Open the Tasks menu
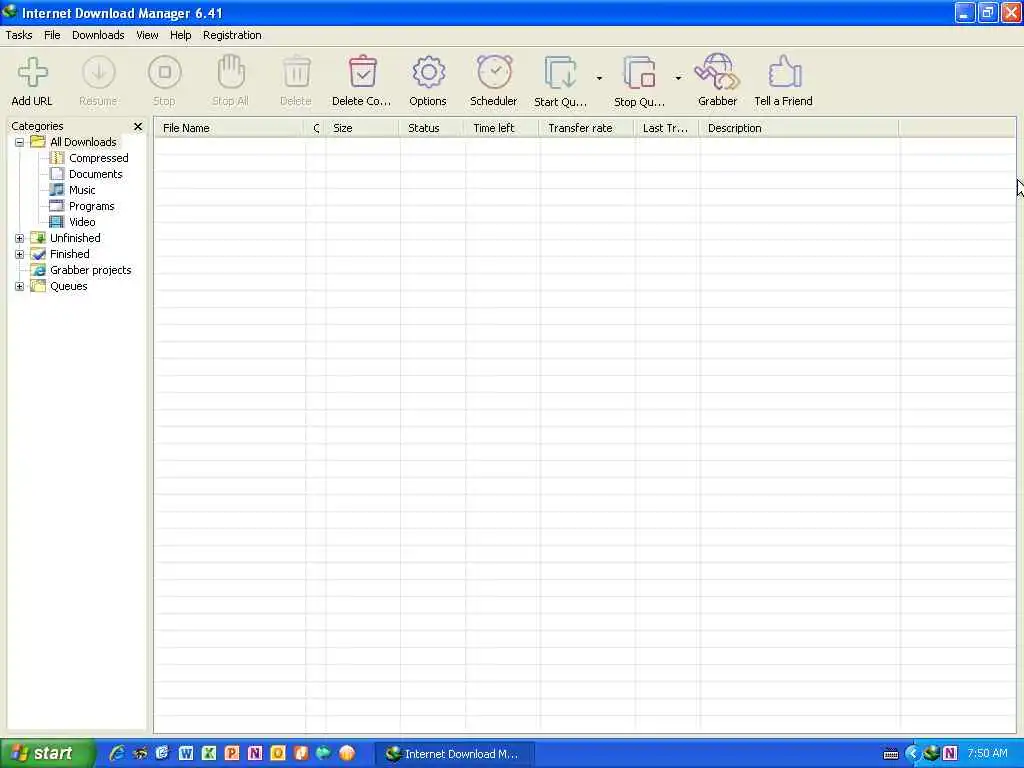The image size is (1024, 768). tap(19, 35)
